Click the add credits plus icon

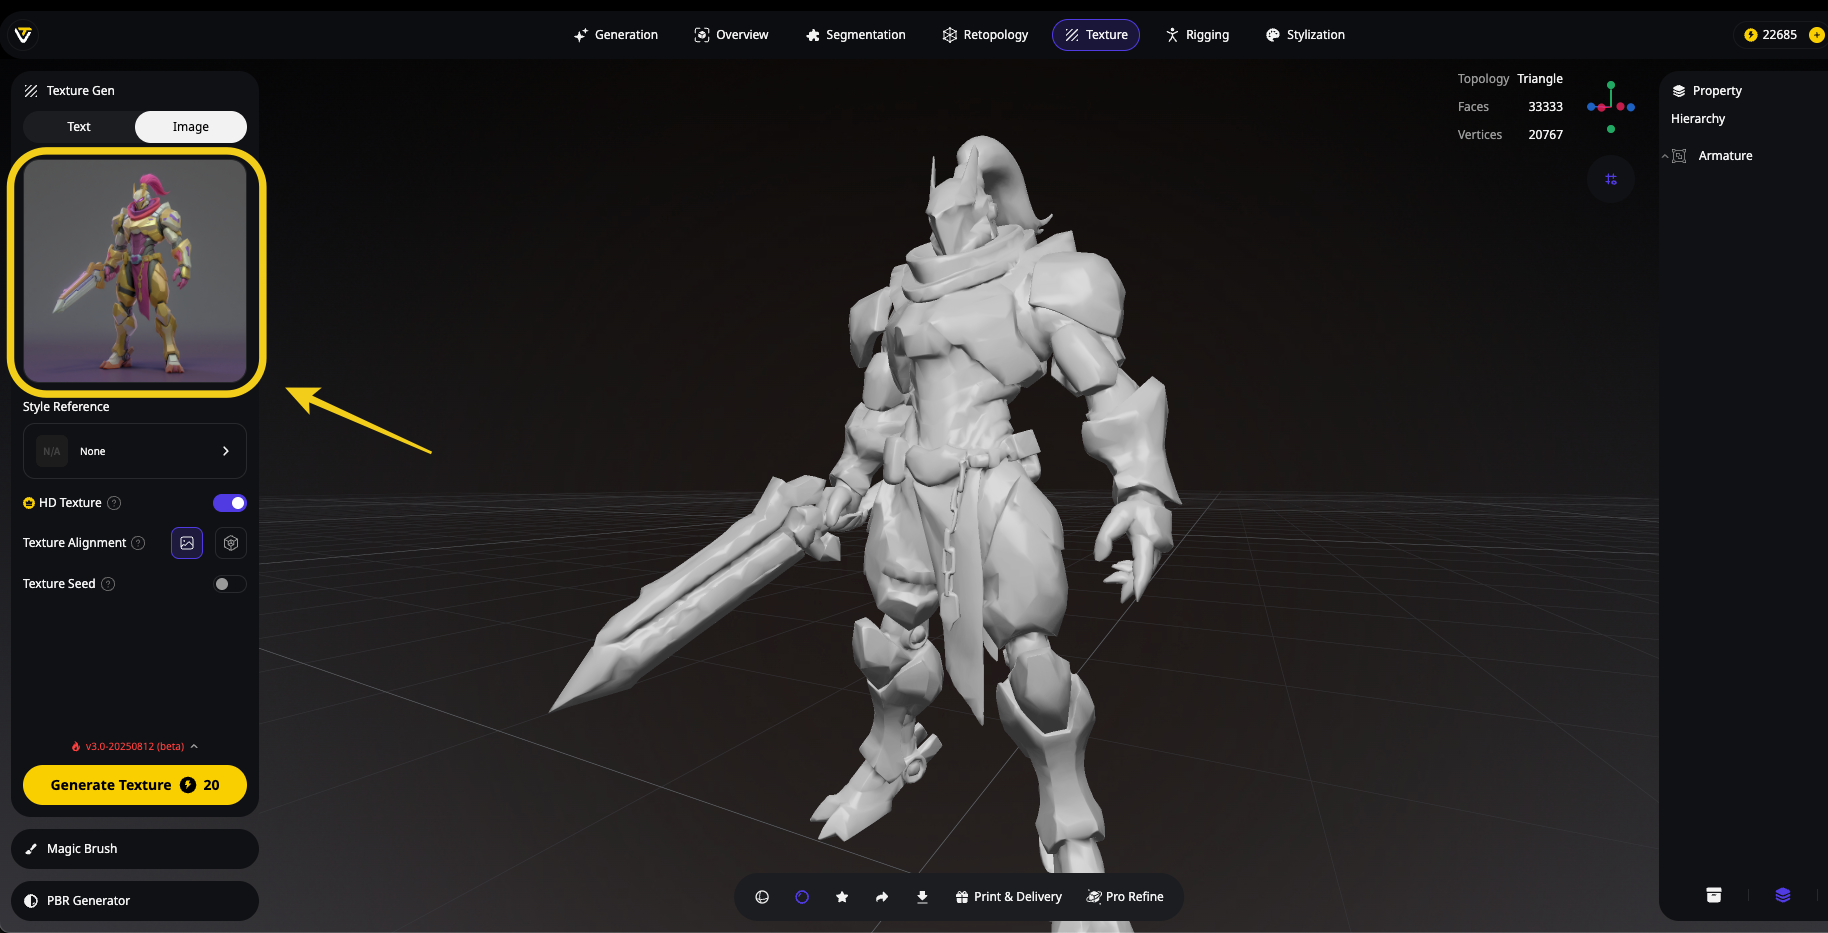click(1816, 35)
